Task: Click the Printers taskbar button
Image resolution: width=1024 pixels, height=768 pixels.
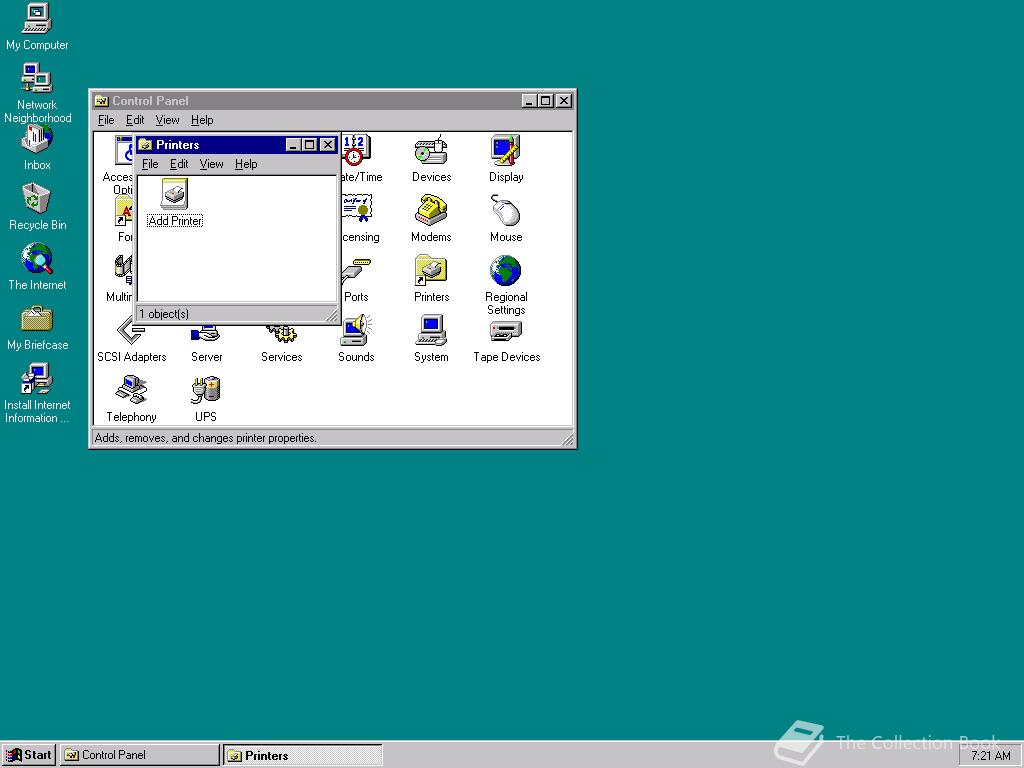Action: click(x=303, y=755)
